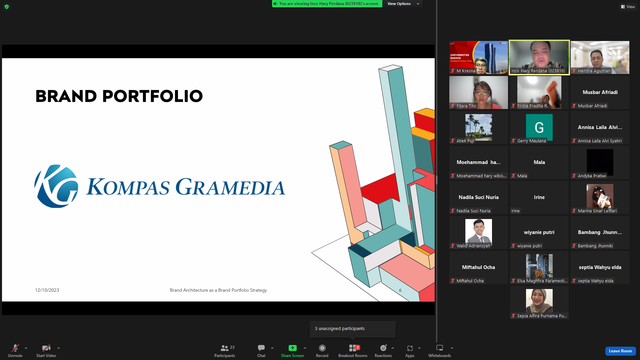
Task: Click the muted mic icon on Gerry Maulana
Action: (513, 141)
